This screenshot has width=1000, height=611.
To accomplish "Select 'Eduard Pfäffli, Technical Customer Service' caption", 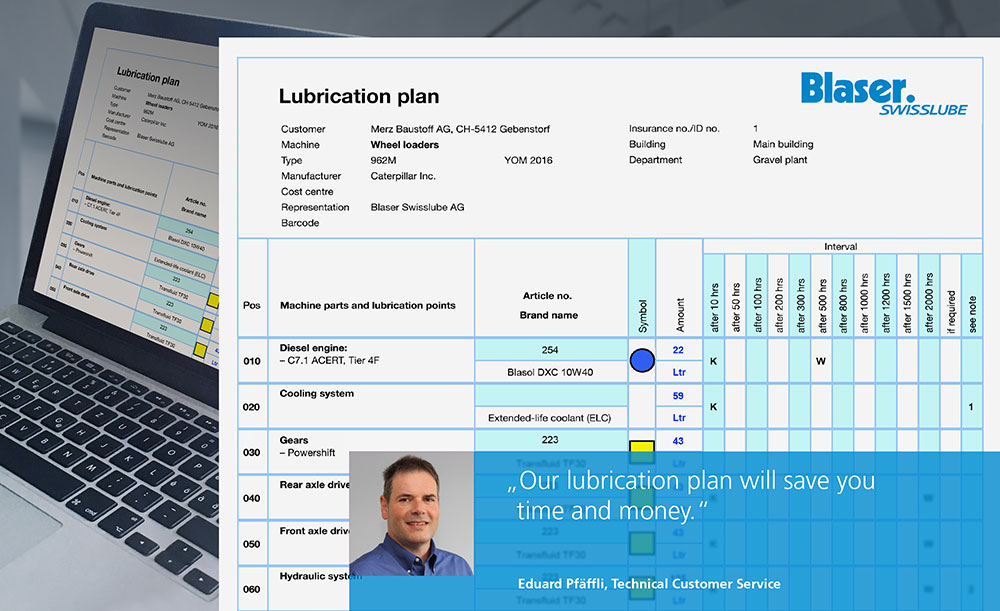I will (x=649, y=584).
